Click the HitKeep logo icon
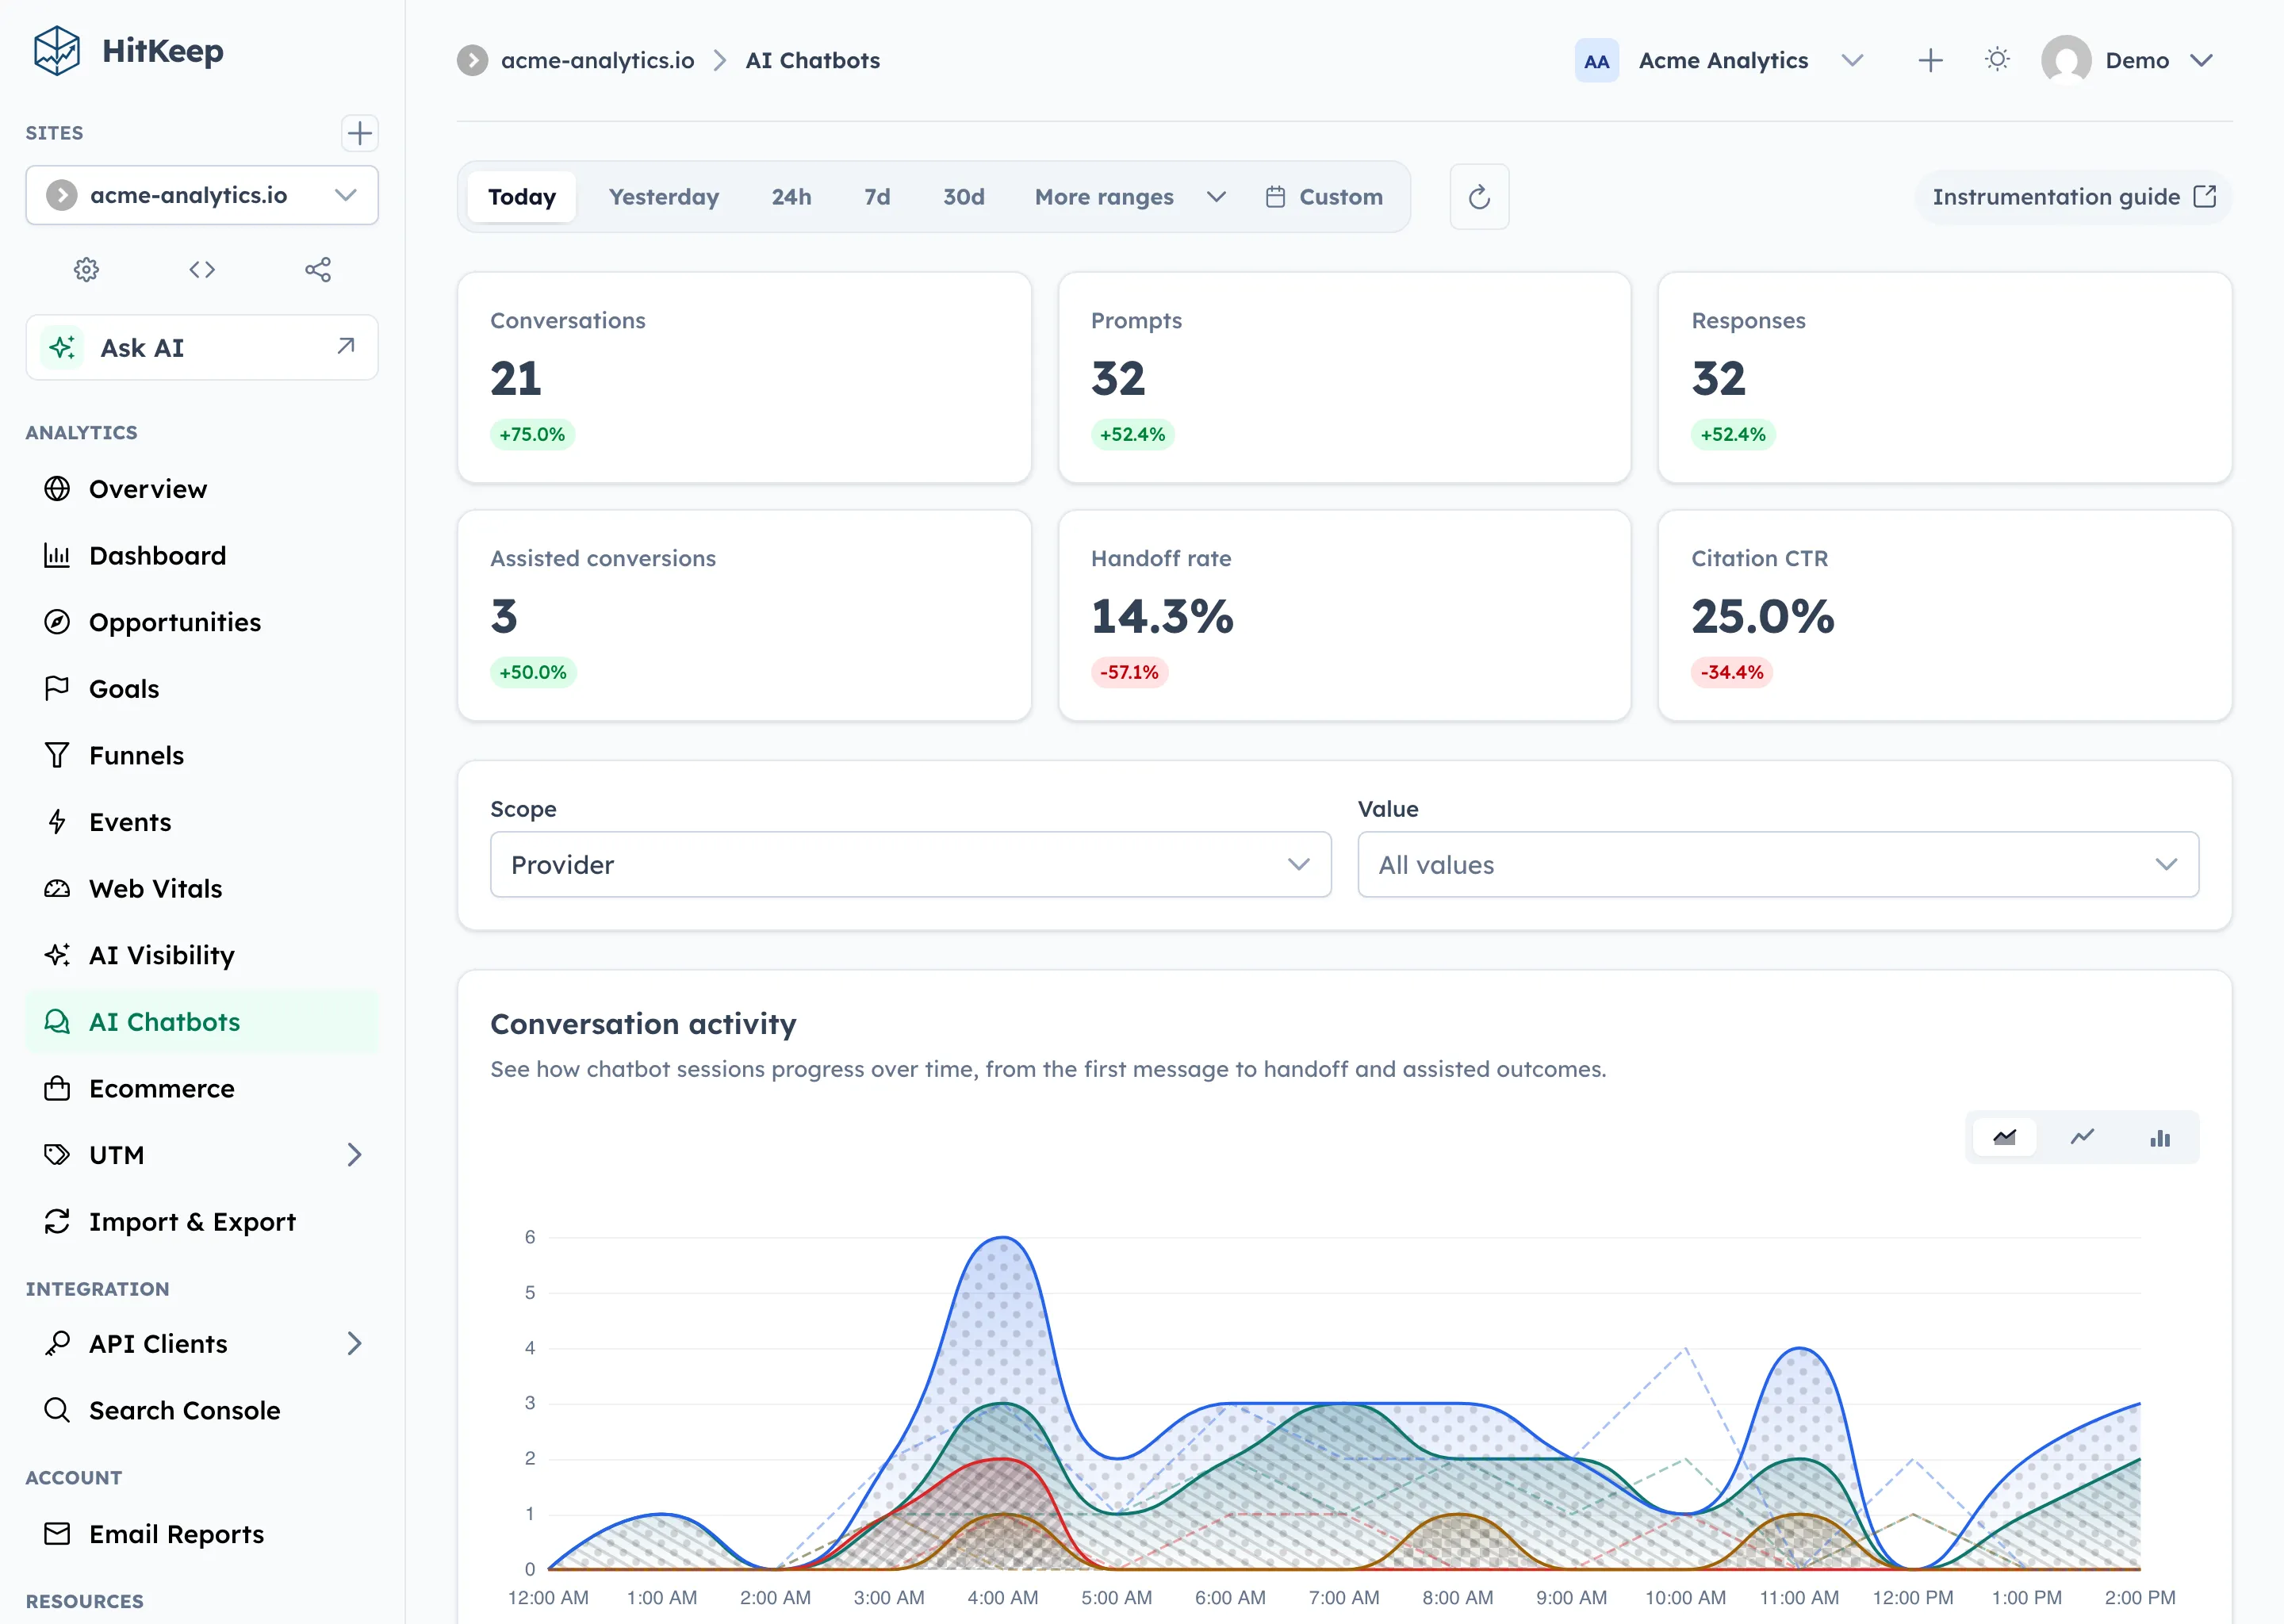This screenshot has height=1624, width=2284. click(57, 51)
